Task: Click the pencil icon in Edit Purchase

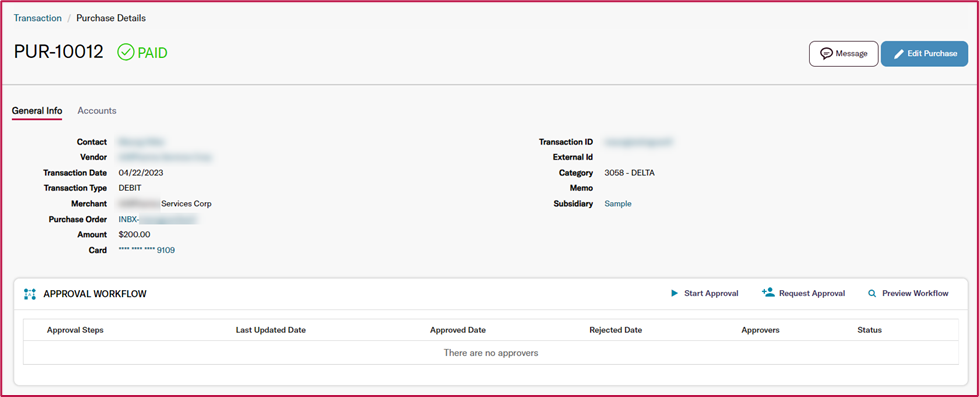Action: 898,54
